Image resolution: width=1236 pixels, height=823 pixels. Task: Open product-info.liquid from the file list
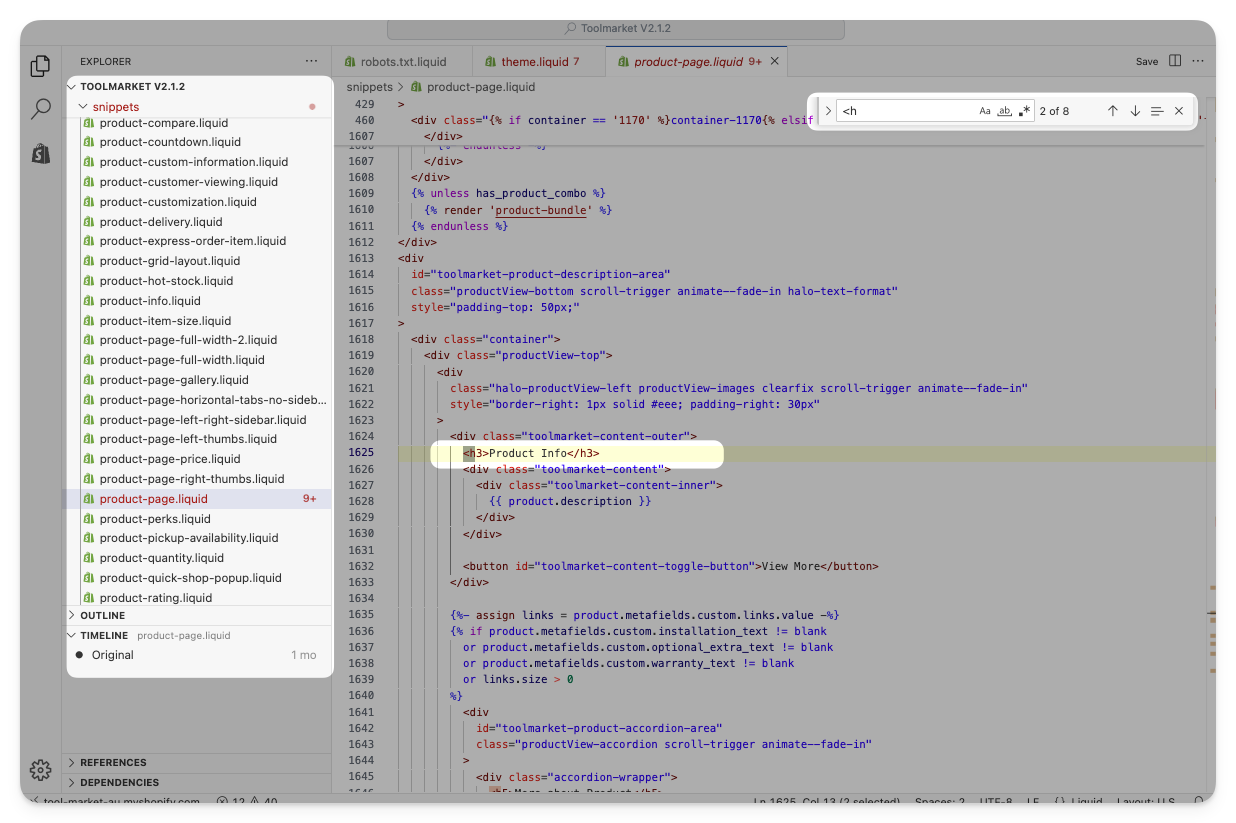(x=150, y=300)
